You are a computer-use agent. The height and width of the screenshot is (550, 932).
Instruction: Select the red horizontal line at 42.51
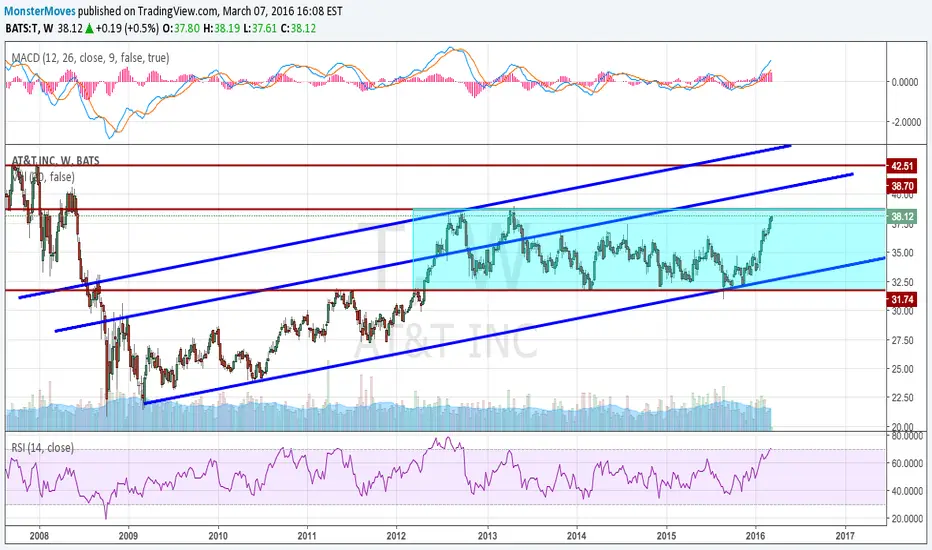(x=446, y=166)
